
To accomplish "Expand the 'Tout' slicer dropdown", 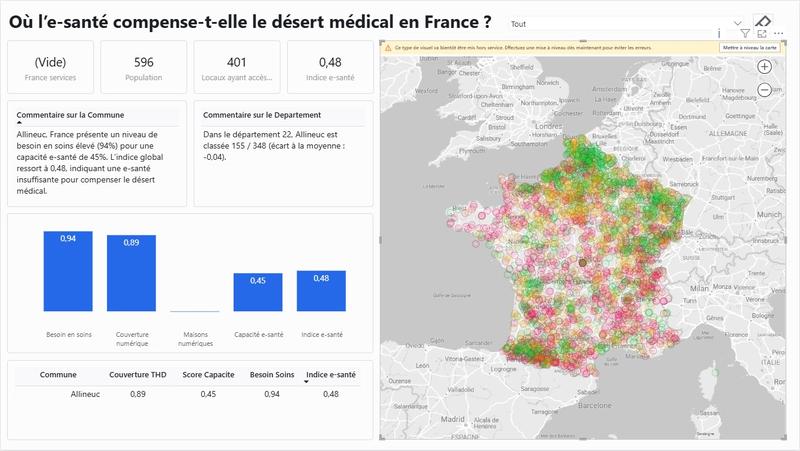I will click(739, 22).
